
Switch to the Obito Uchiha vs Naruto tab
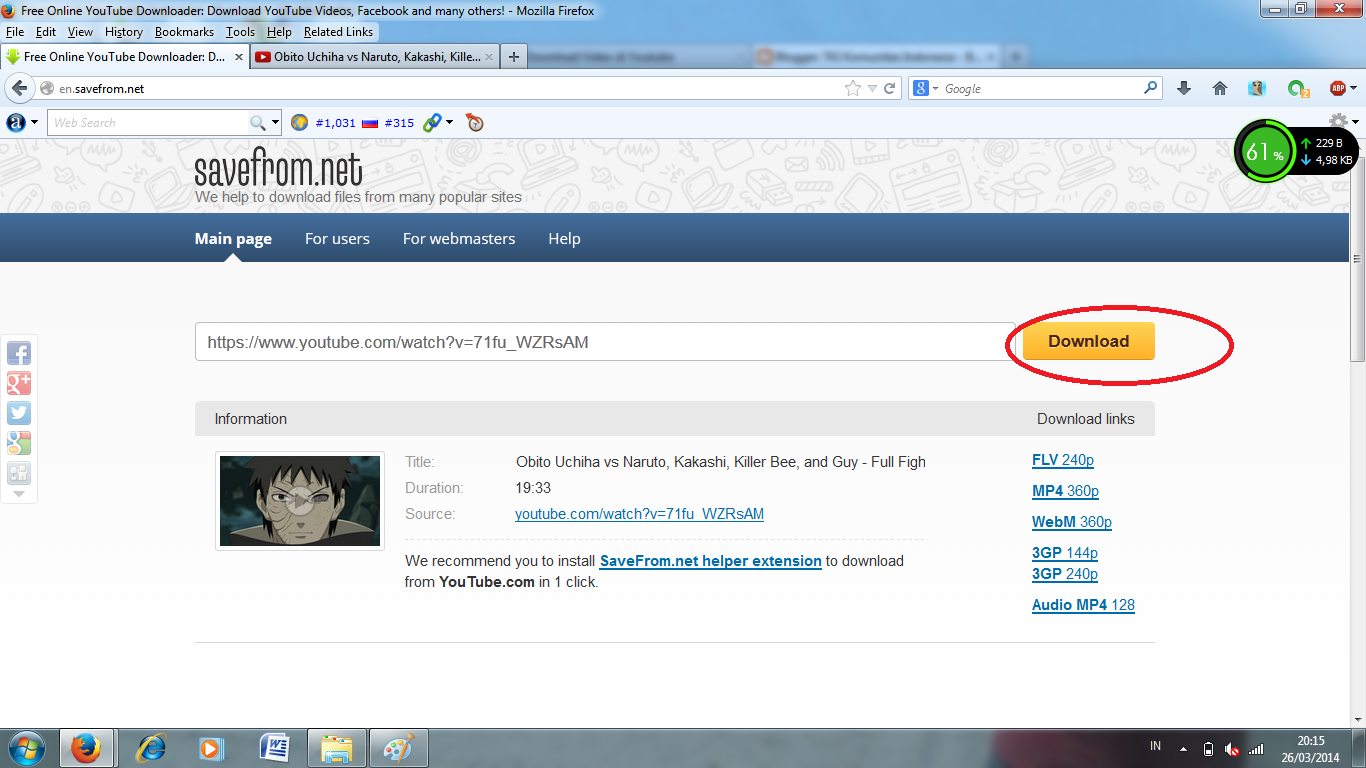(x=373, y=57)
